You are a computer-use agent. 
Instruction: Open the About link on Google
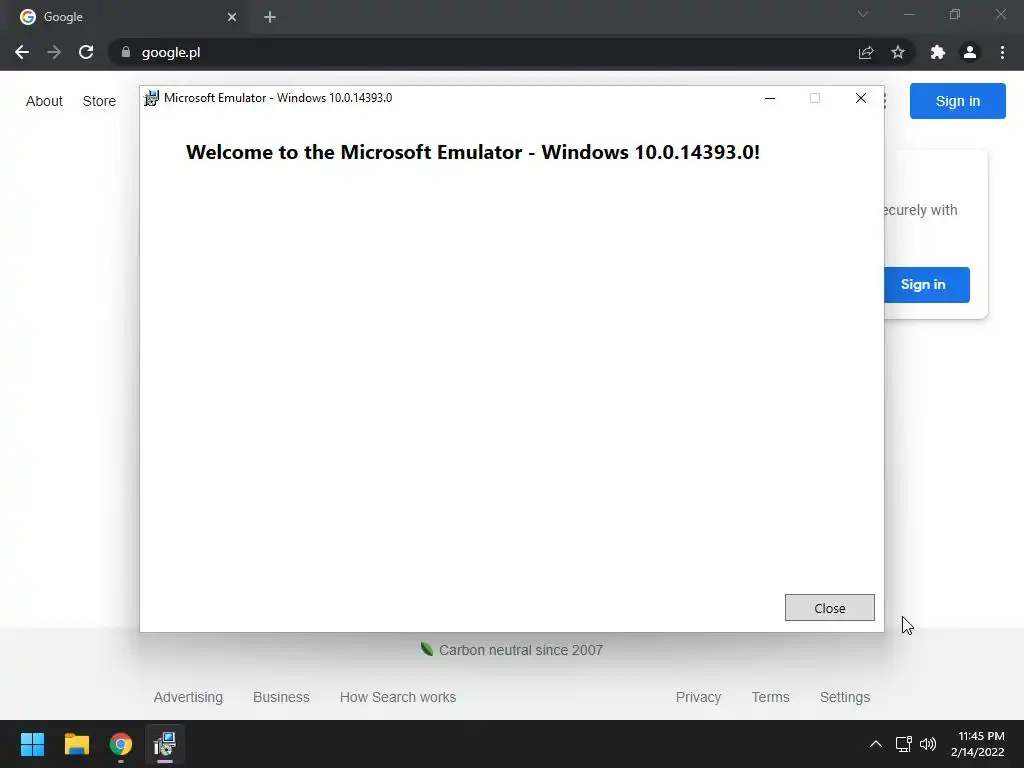coord(44,101)
